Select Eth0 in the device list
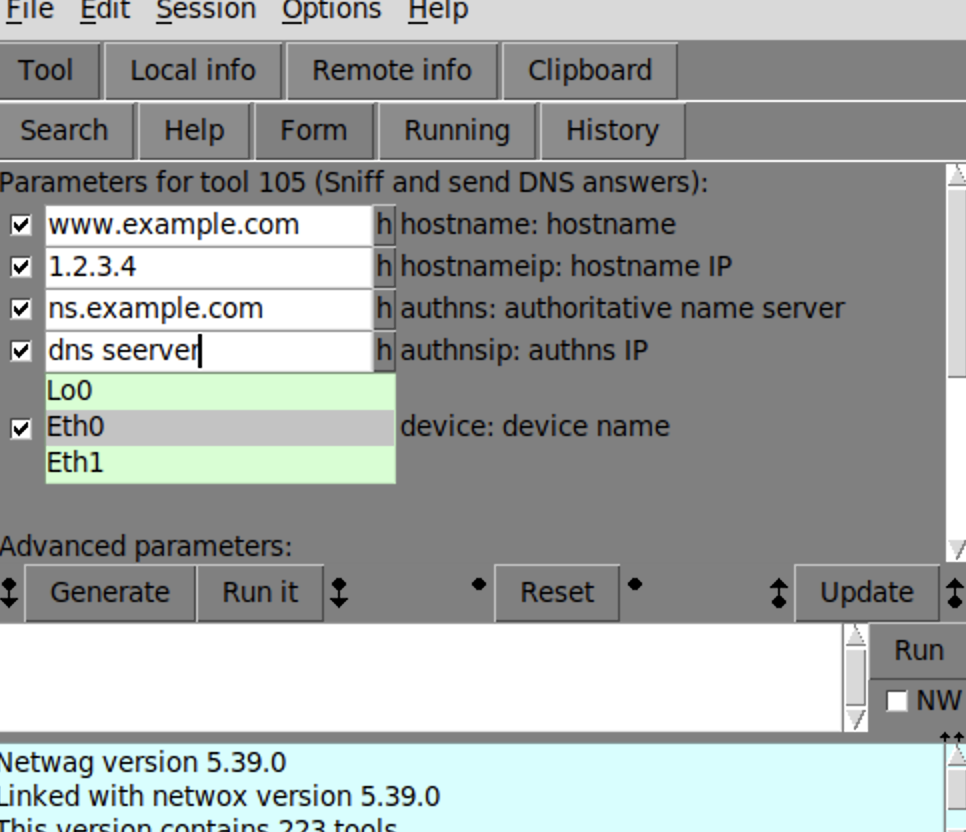Image resolution: width=966 pixels, height=832 pixels. [221, 427]
